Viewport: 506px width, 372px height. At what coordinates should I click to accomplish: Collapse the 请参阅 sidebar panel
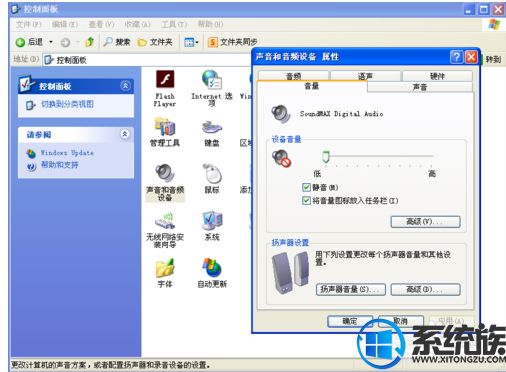click(125, 134)
